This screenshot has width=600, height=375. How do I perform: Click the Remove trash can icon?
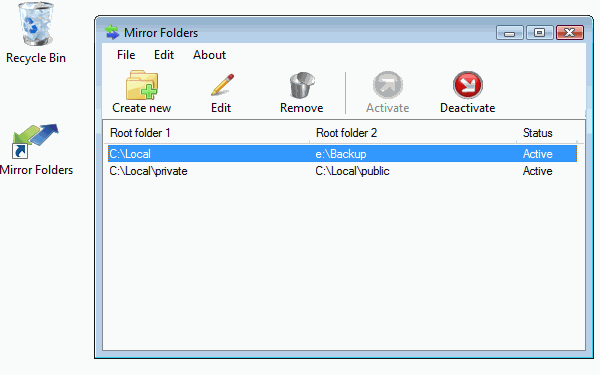[x=302, y=85]
